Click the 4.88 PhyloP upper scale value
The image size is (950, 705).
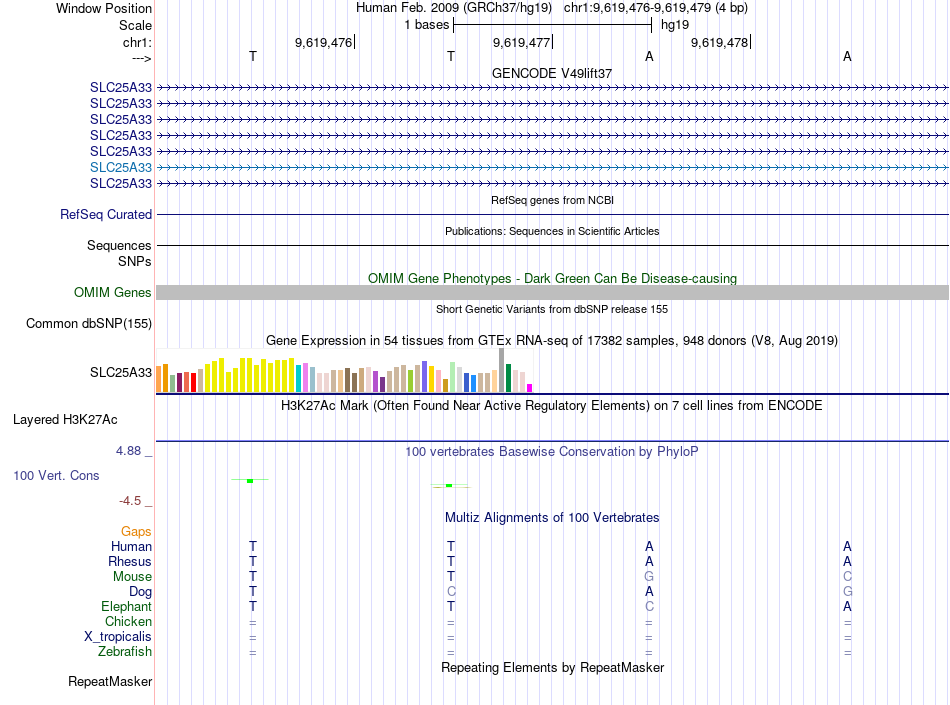pos(128,451)
